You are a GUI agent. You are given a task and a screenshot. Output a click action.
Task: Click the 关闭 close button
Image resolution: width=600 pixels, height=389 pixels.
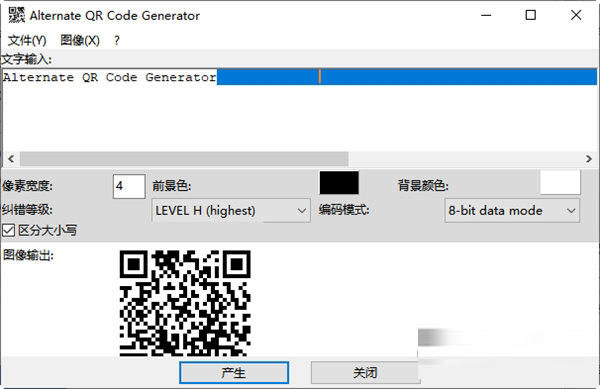[365, 373]
